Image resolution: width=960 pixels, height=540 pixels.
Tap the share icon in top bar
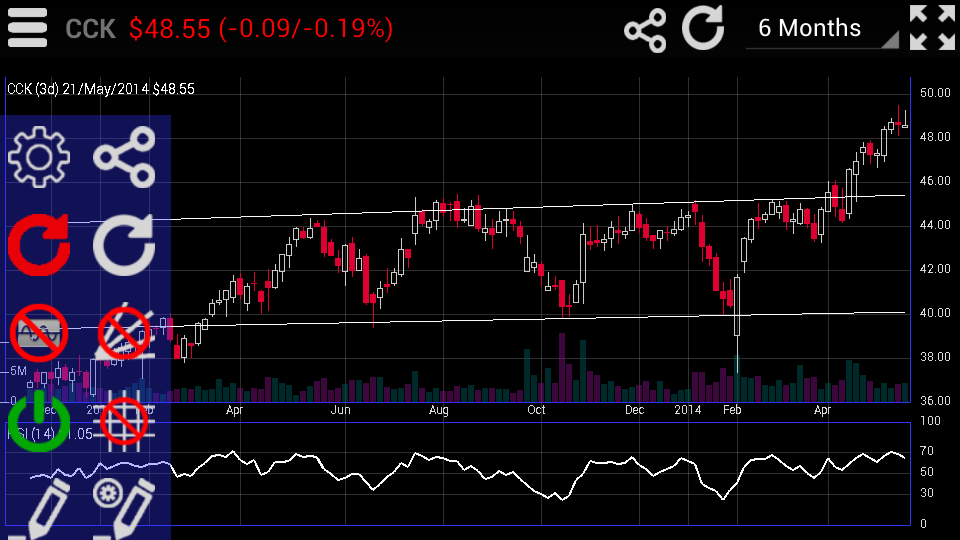click(645, 30)
